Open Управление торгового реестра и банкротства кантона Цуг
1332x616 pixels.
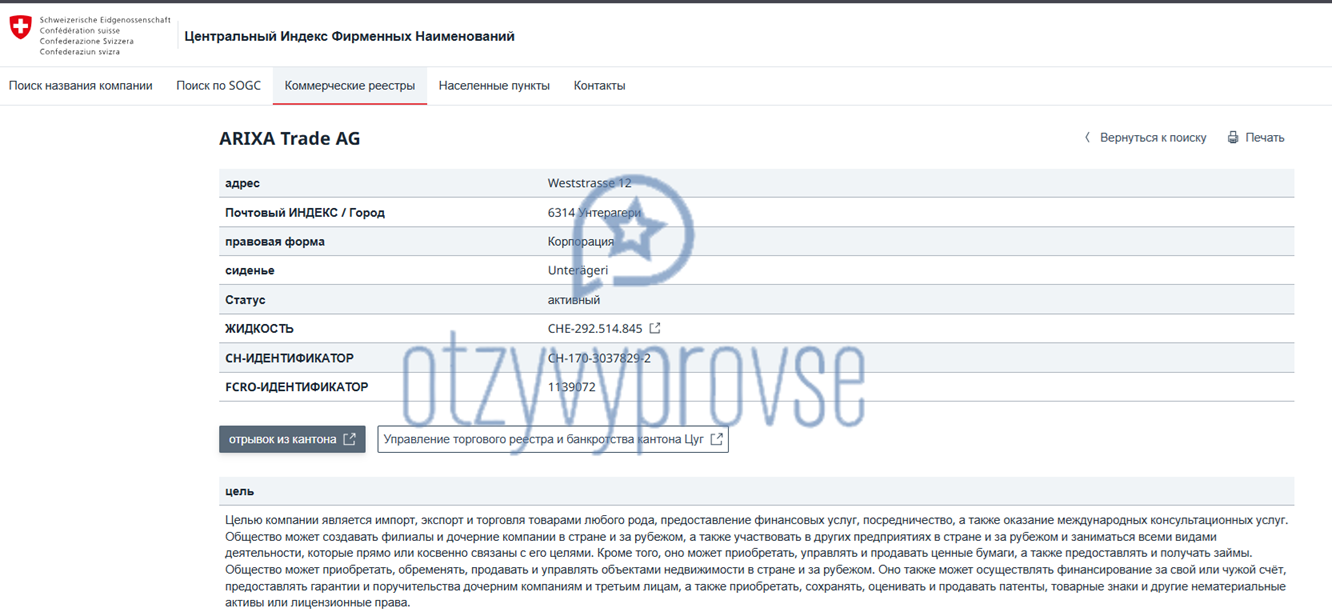553,439
